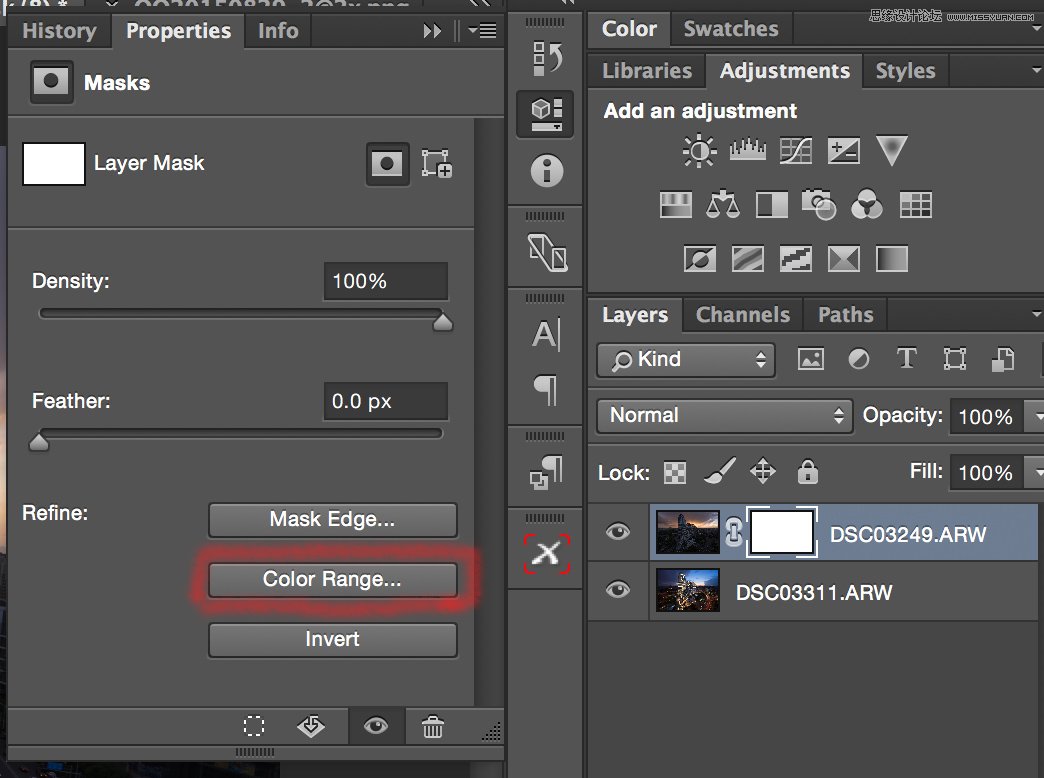Add a Selective Color adjustment
The height and width of the screenshot is (778, 1044).
point(844,258)
